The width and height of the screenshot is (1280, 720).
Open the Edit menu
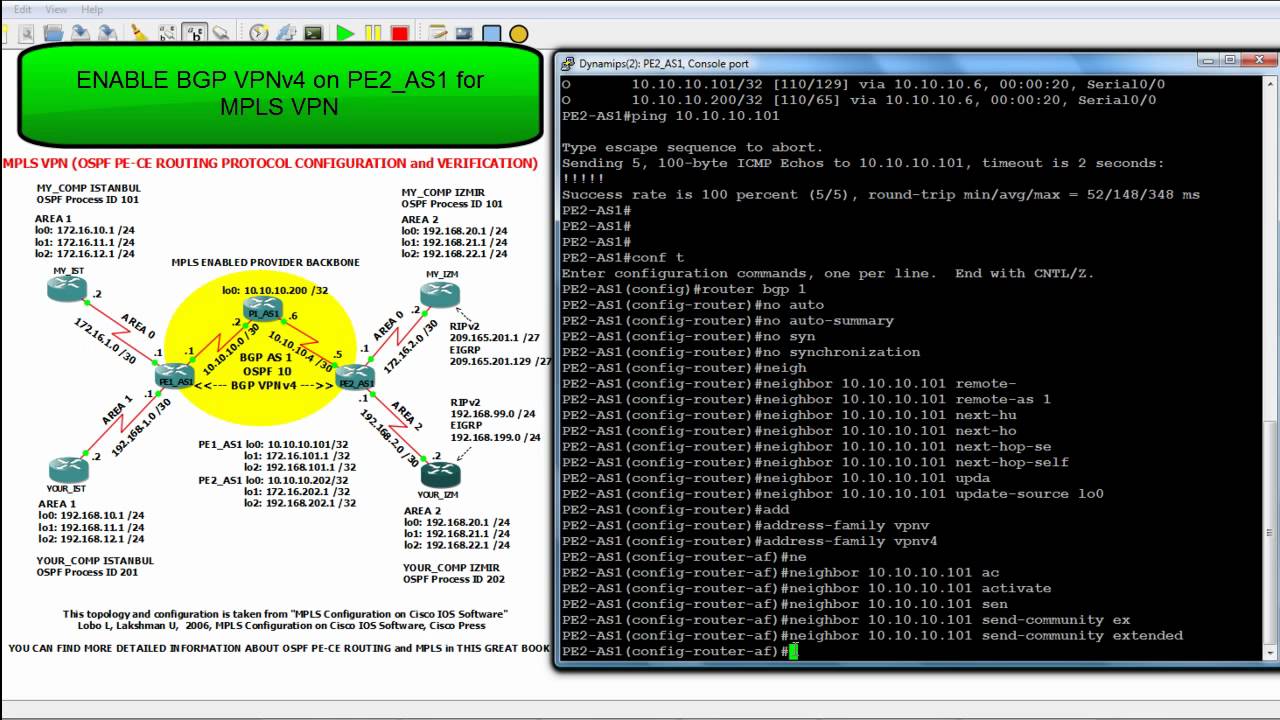[x=21, y=9]
